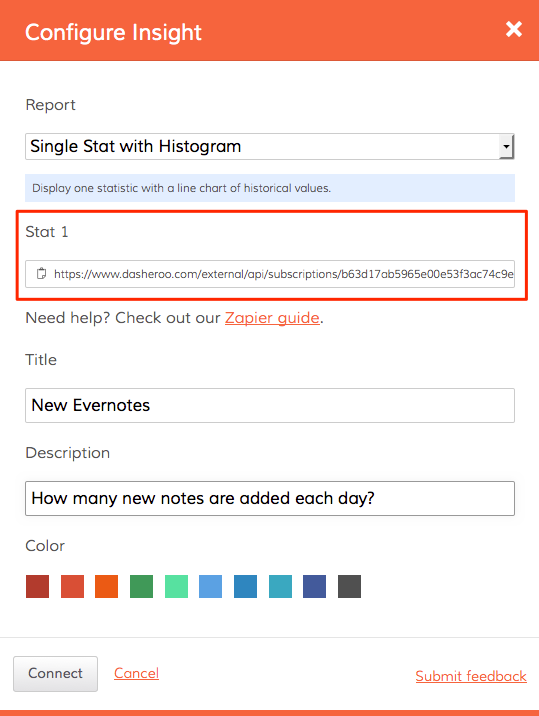The image size is (539, 716).
Task: Select the light blue color swatch
Action: coord(211,586)
